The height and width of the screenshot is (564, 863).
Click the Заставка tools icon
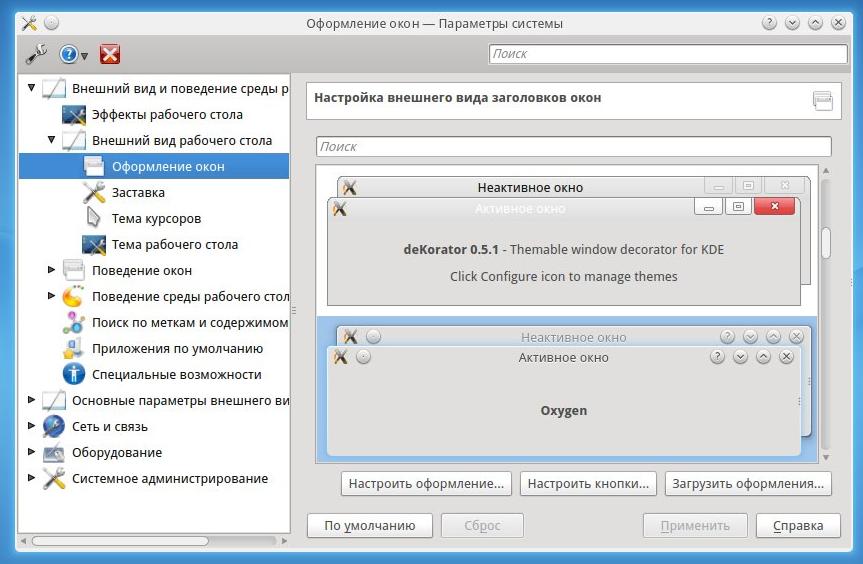click(x=94, y=193)
